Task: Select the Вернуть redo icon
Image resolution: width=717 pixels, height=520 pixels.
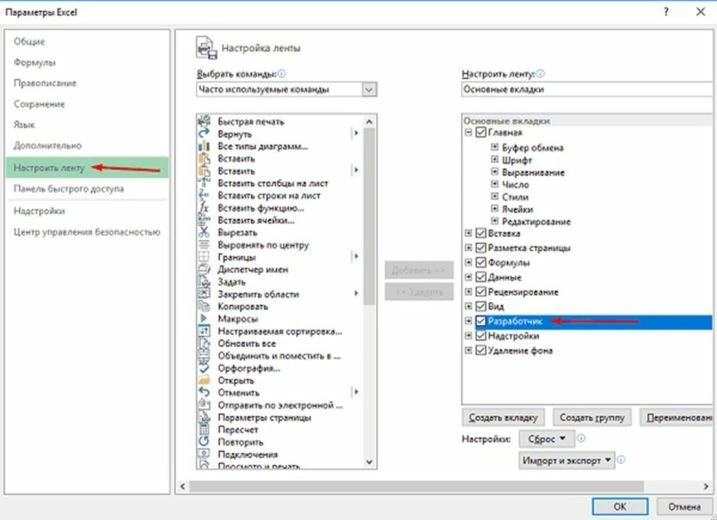Action: point(204,134)
